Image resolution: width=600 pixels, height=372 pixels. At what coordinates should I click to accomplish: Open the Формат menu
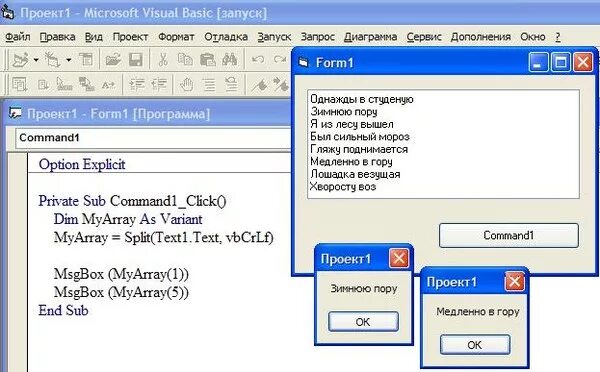click(x=176, y=37)
